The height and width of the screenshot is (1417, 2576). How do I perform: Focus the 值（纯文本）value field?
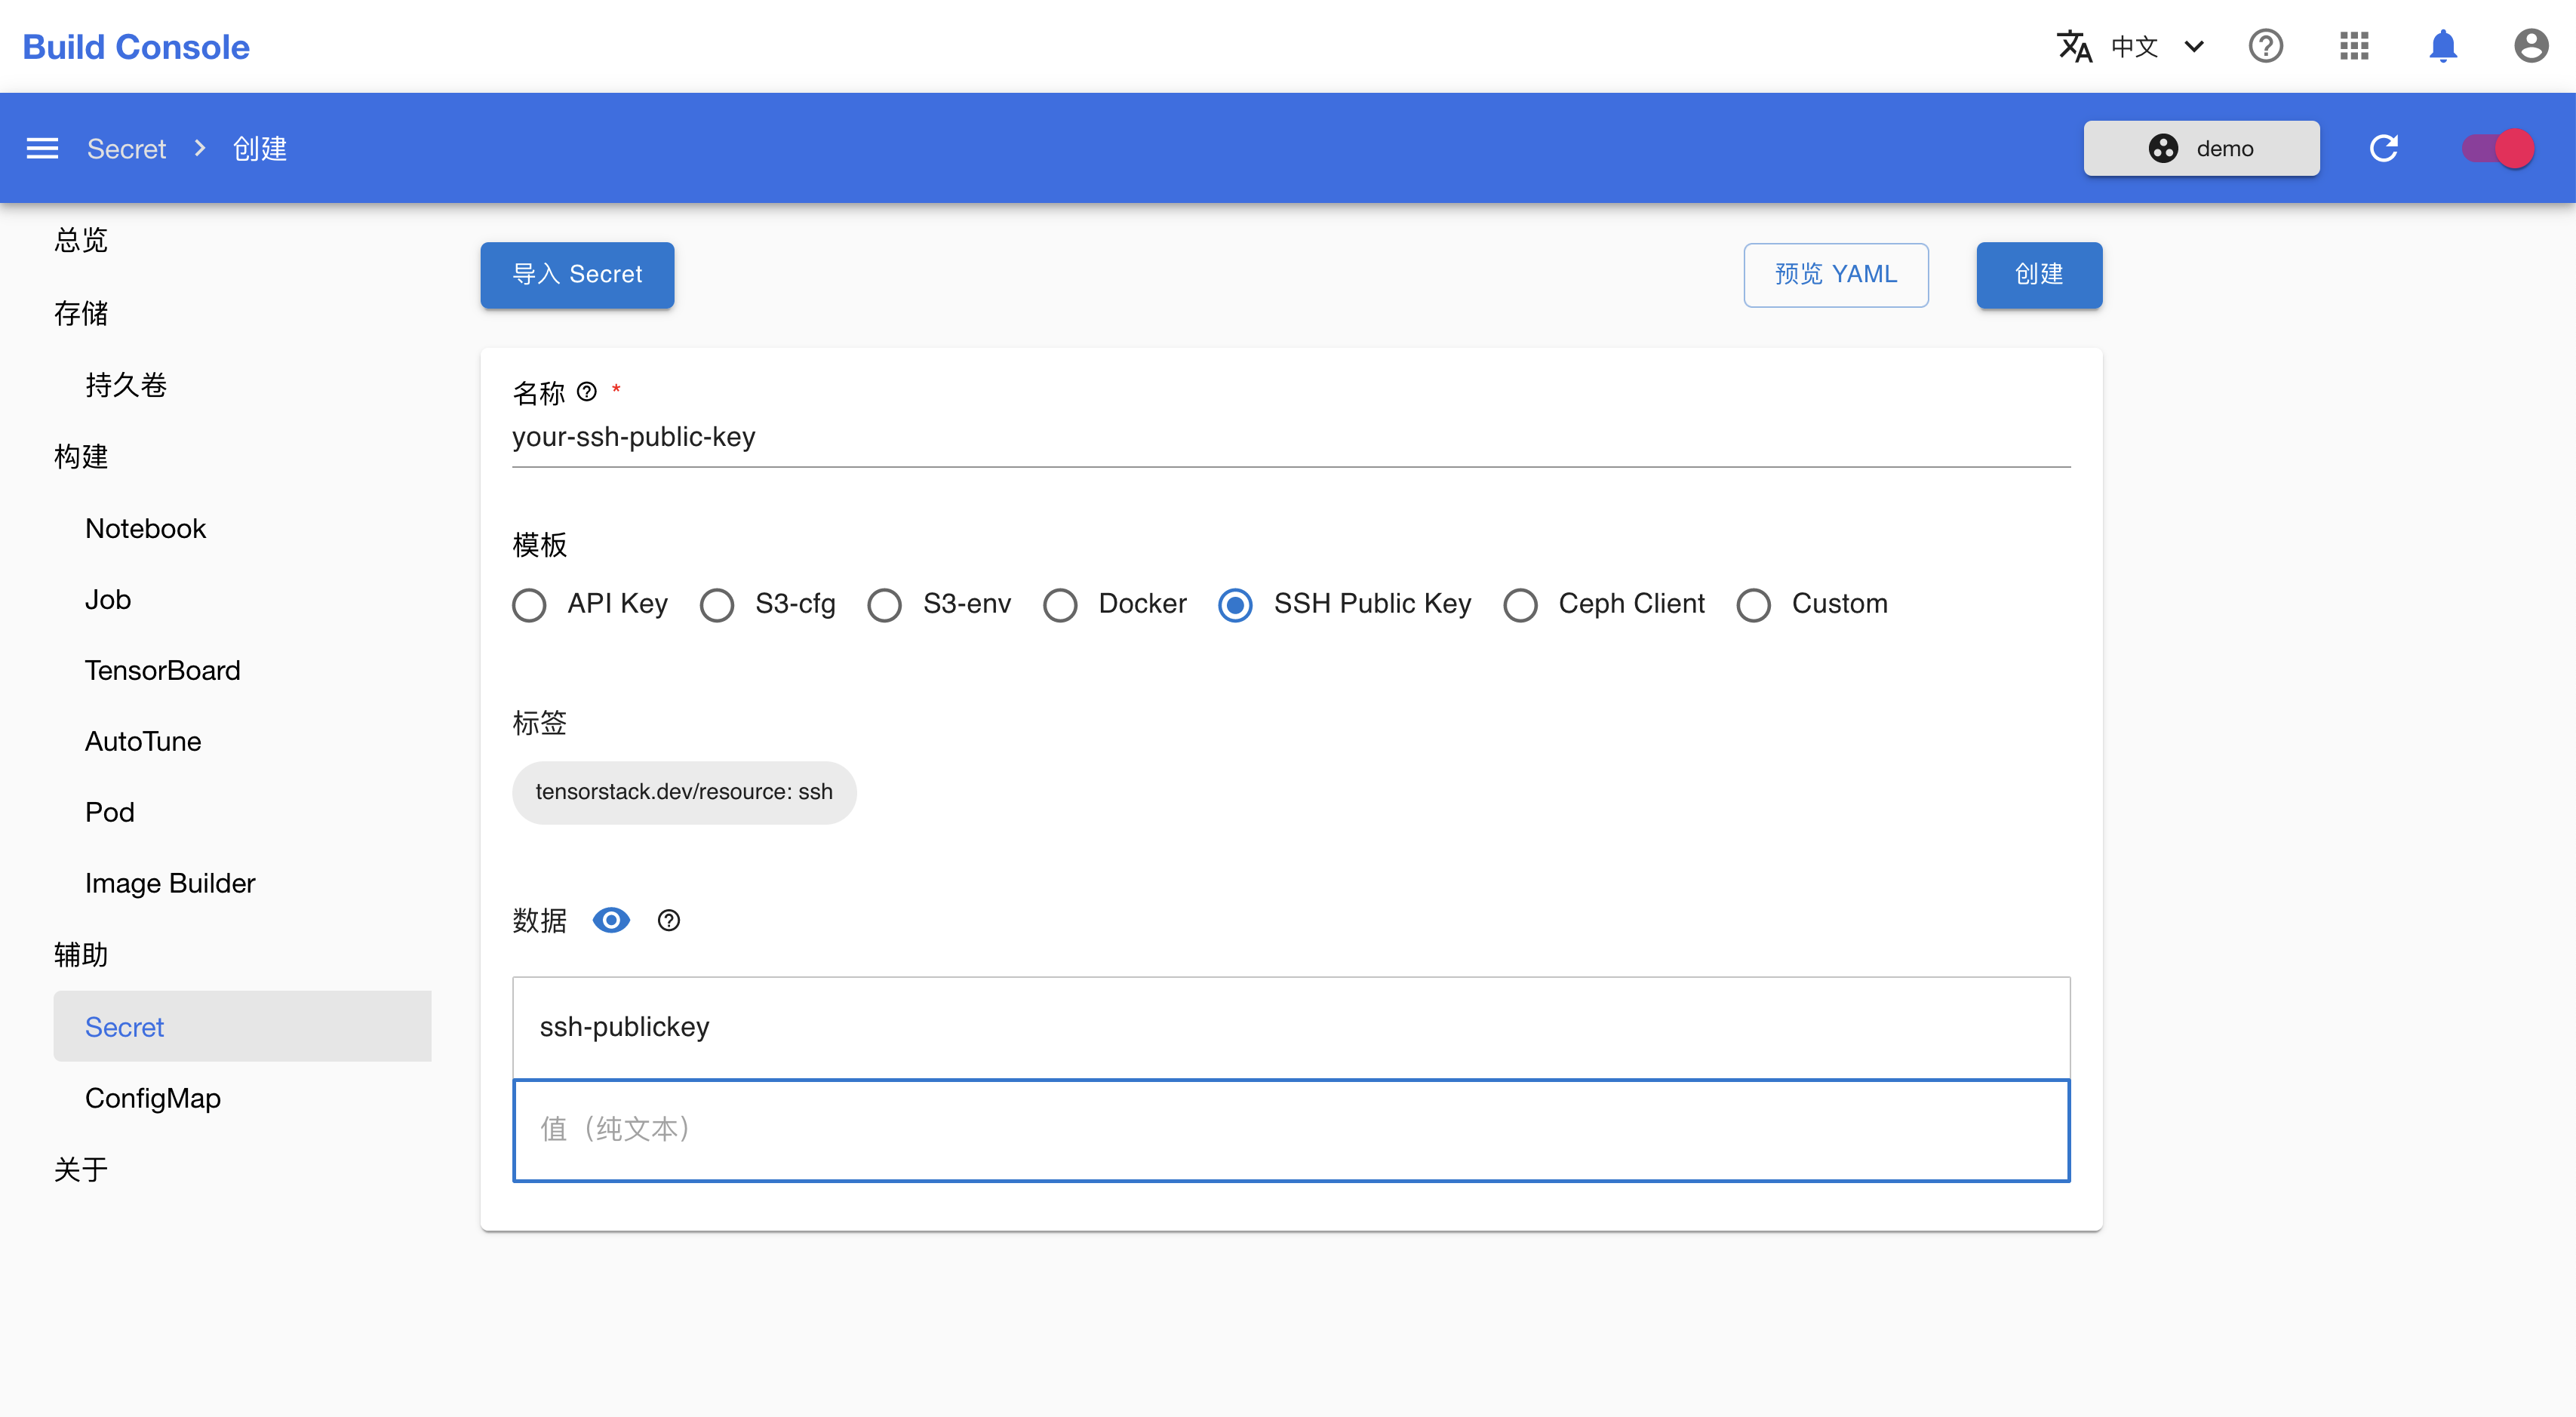point(1291,1130)
